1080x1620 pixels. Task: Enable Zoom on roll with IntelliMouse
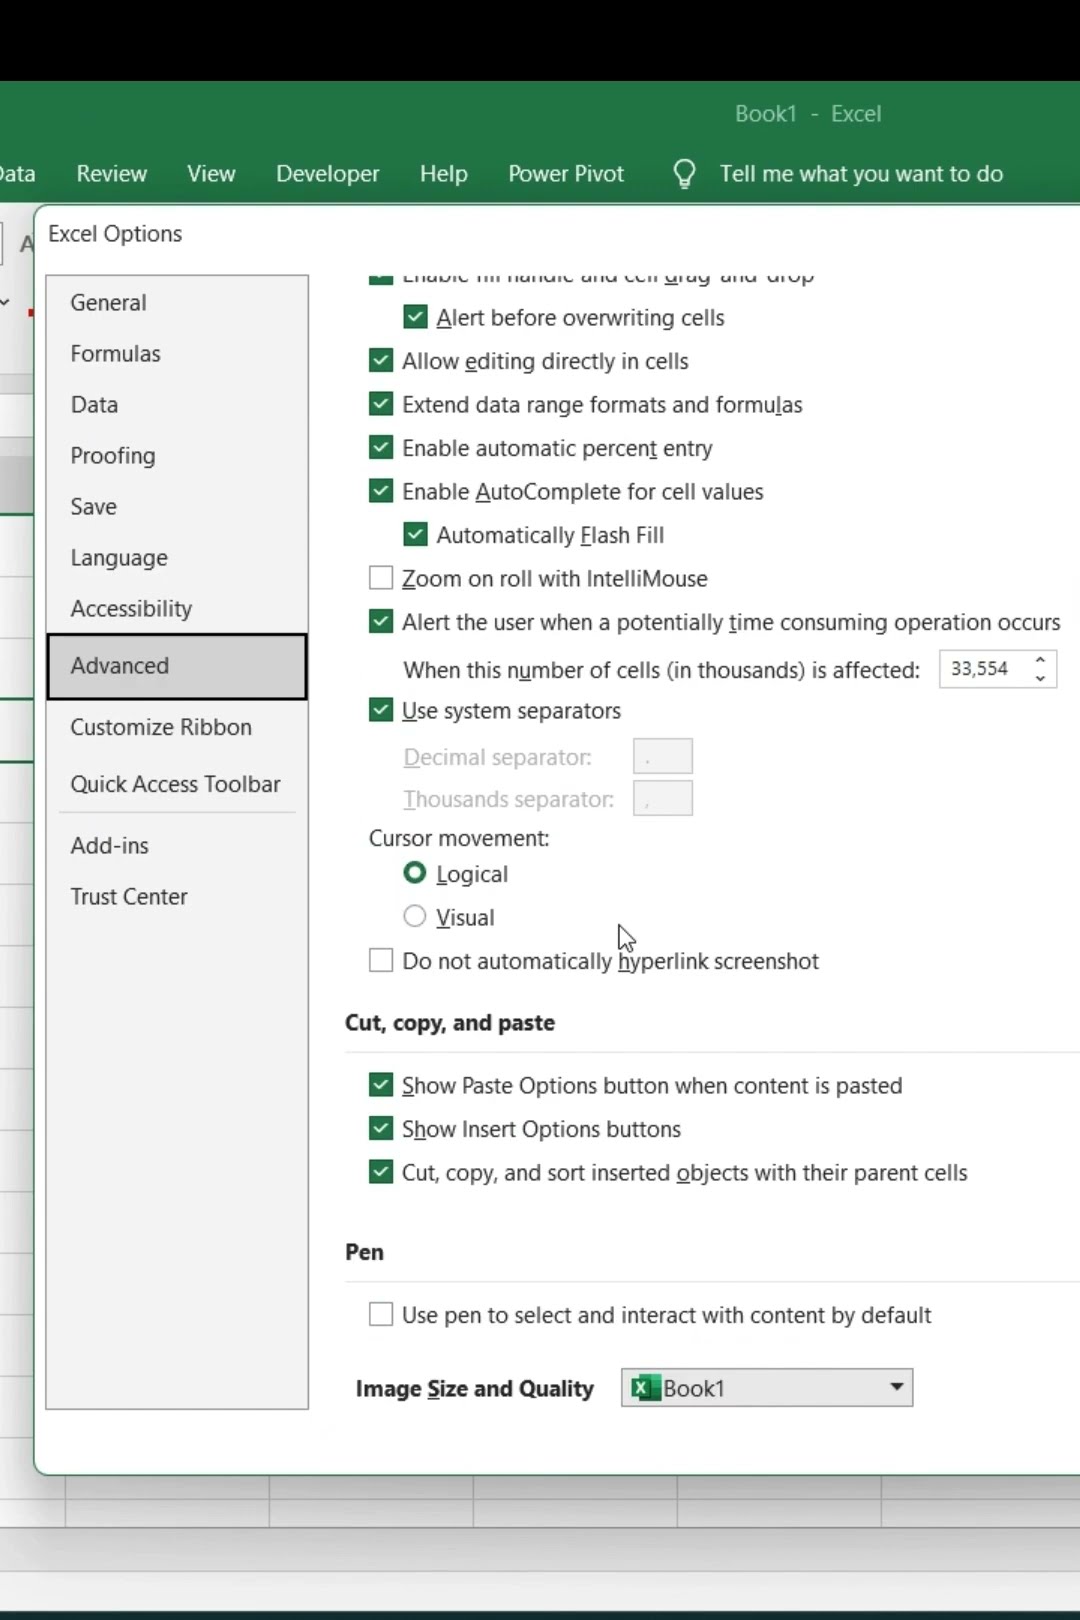tap(381, 578)
